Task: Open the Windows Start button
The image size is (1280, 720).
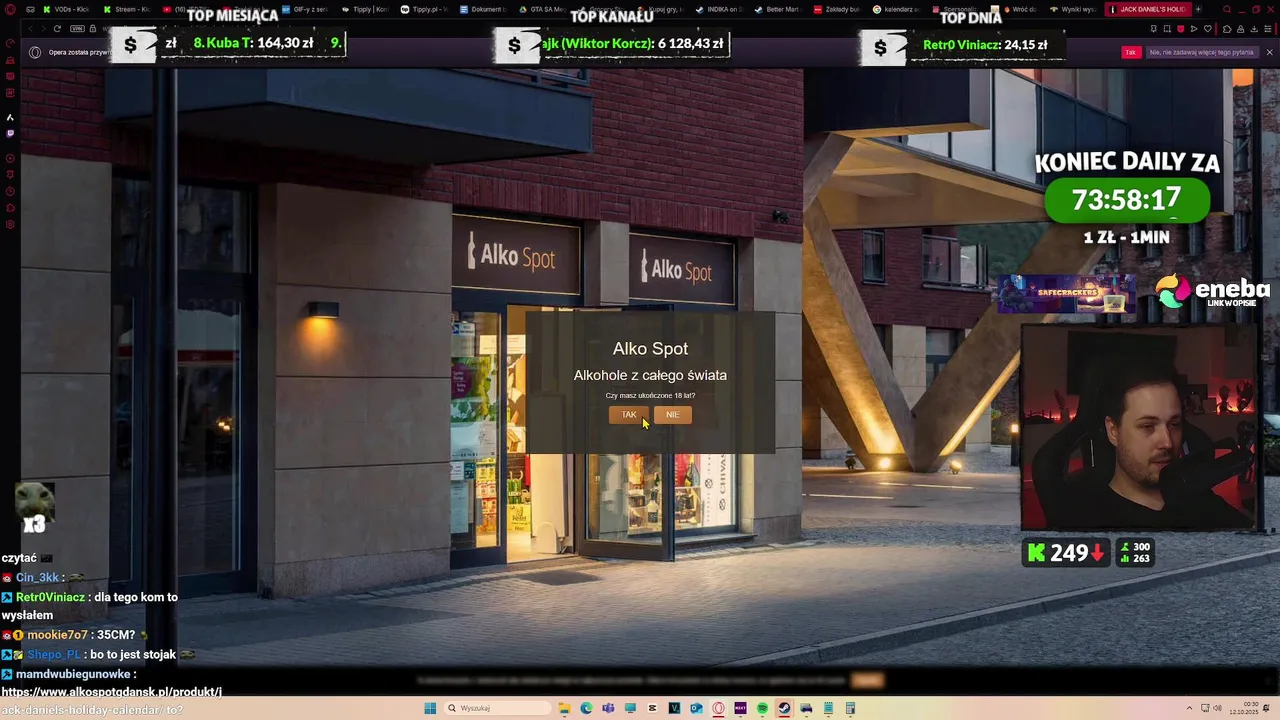Action: click(x=430, y=708)
